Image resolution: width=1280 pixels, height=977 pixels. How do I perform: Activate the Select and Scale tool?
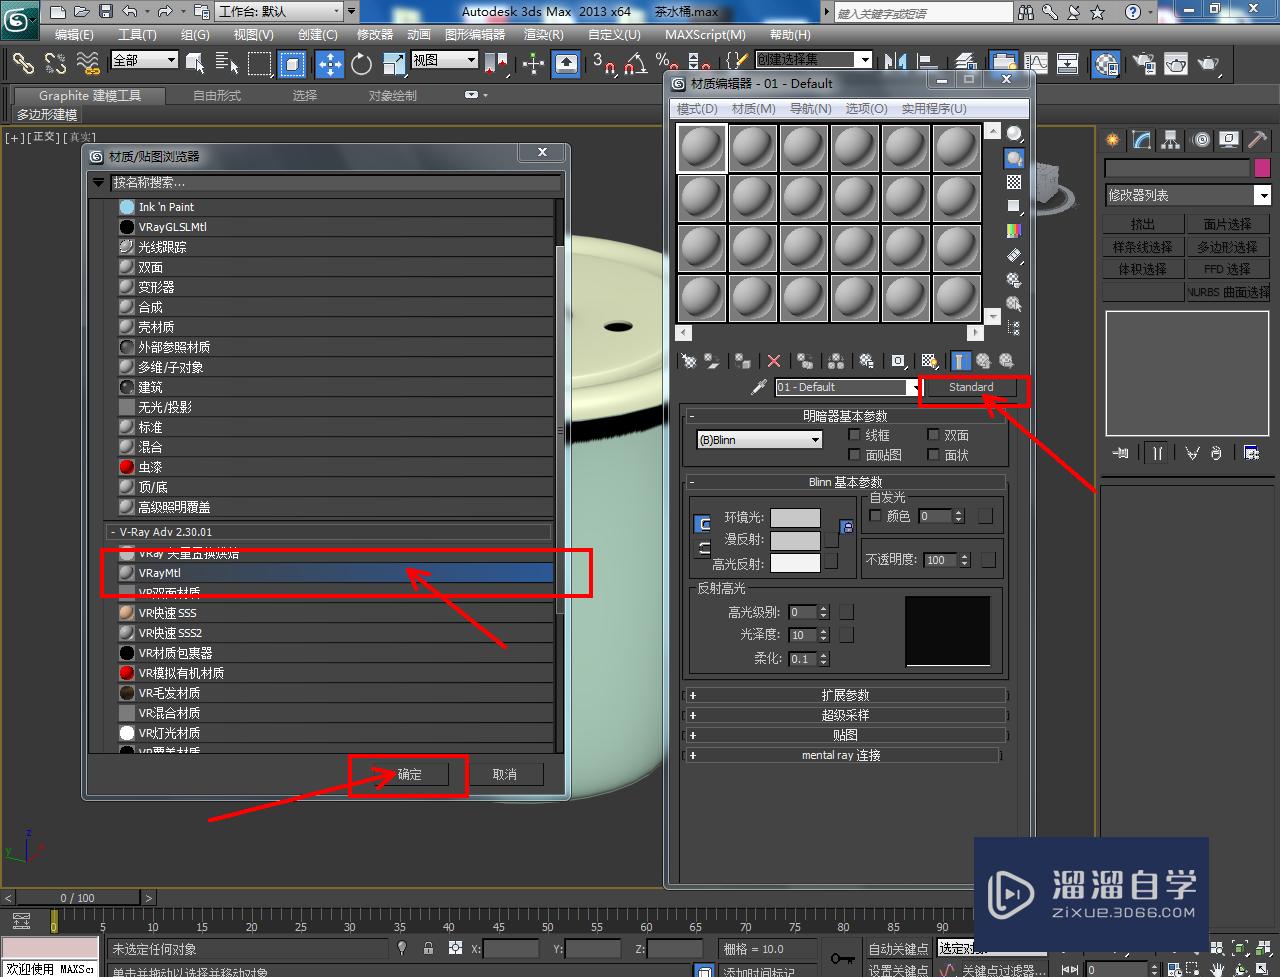(x=393, y=64)
